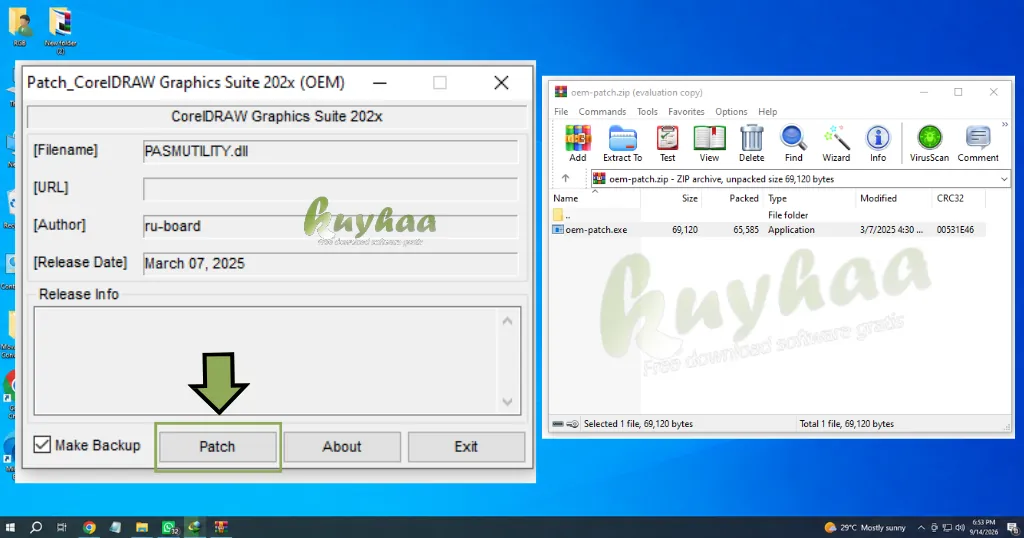Open WhatsApp from the taskbar

(x=169, y=528)
